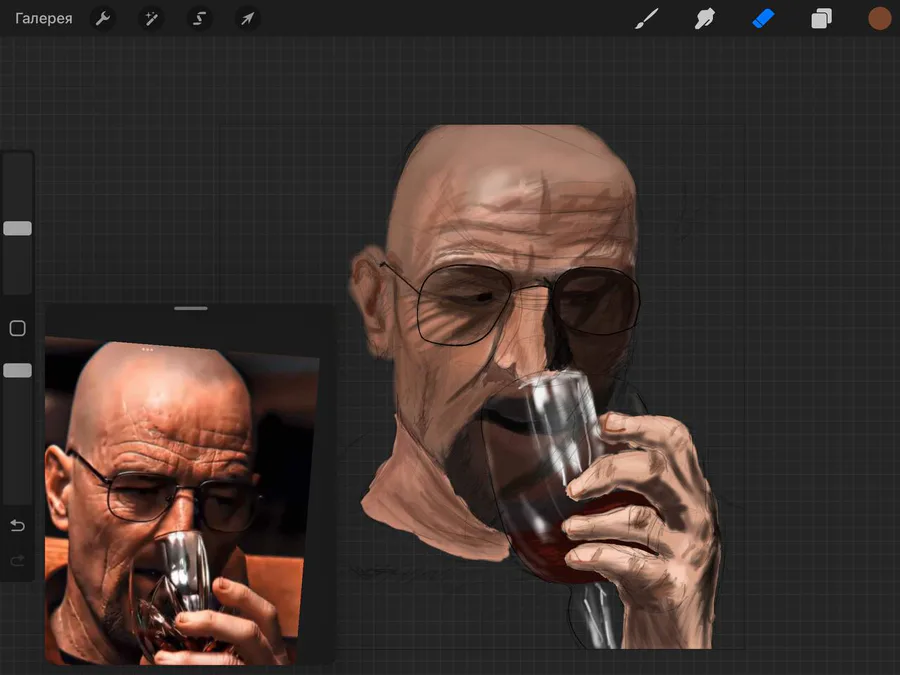The image size is (900, 675).
Task: Open the Layers panel
Action: [821, 18]
